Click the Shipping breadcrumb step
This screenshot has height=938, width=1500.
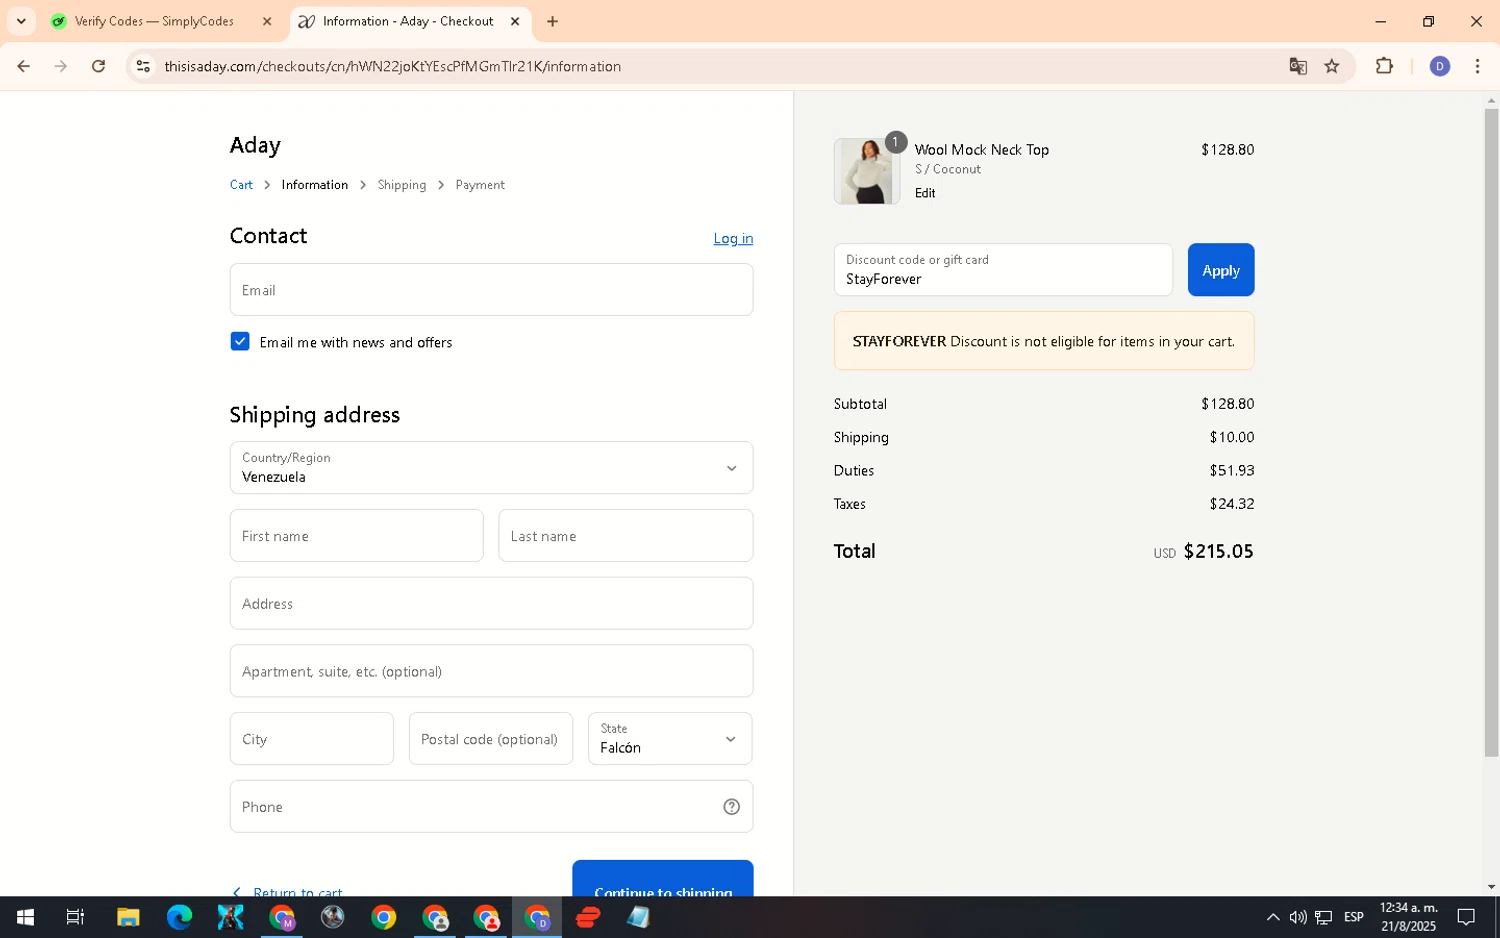(x=402, y=185)
